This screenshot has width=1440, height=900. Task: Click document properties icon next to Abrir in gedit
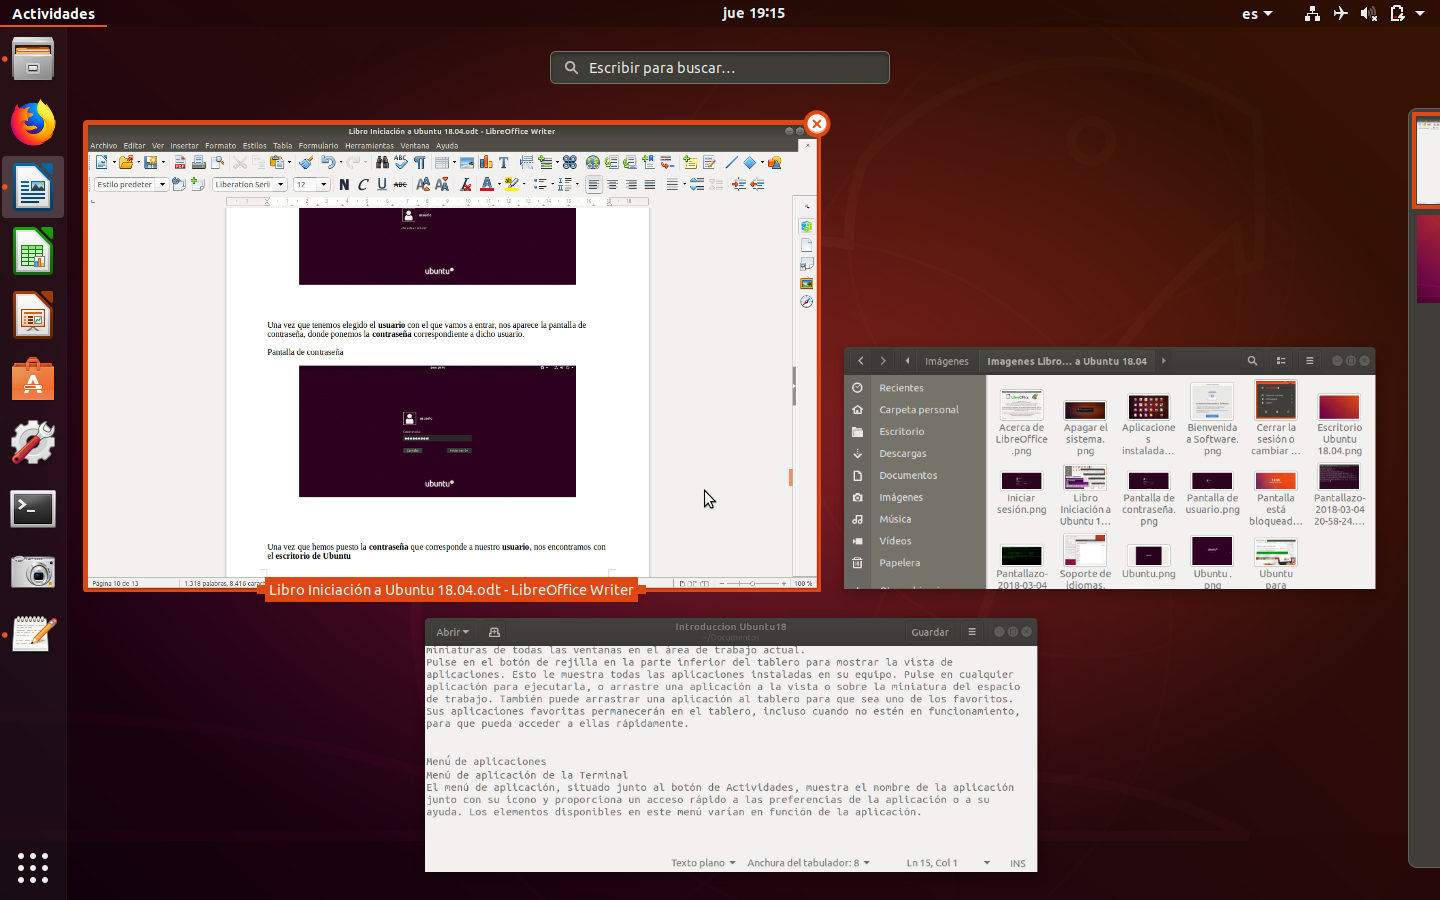494,632
